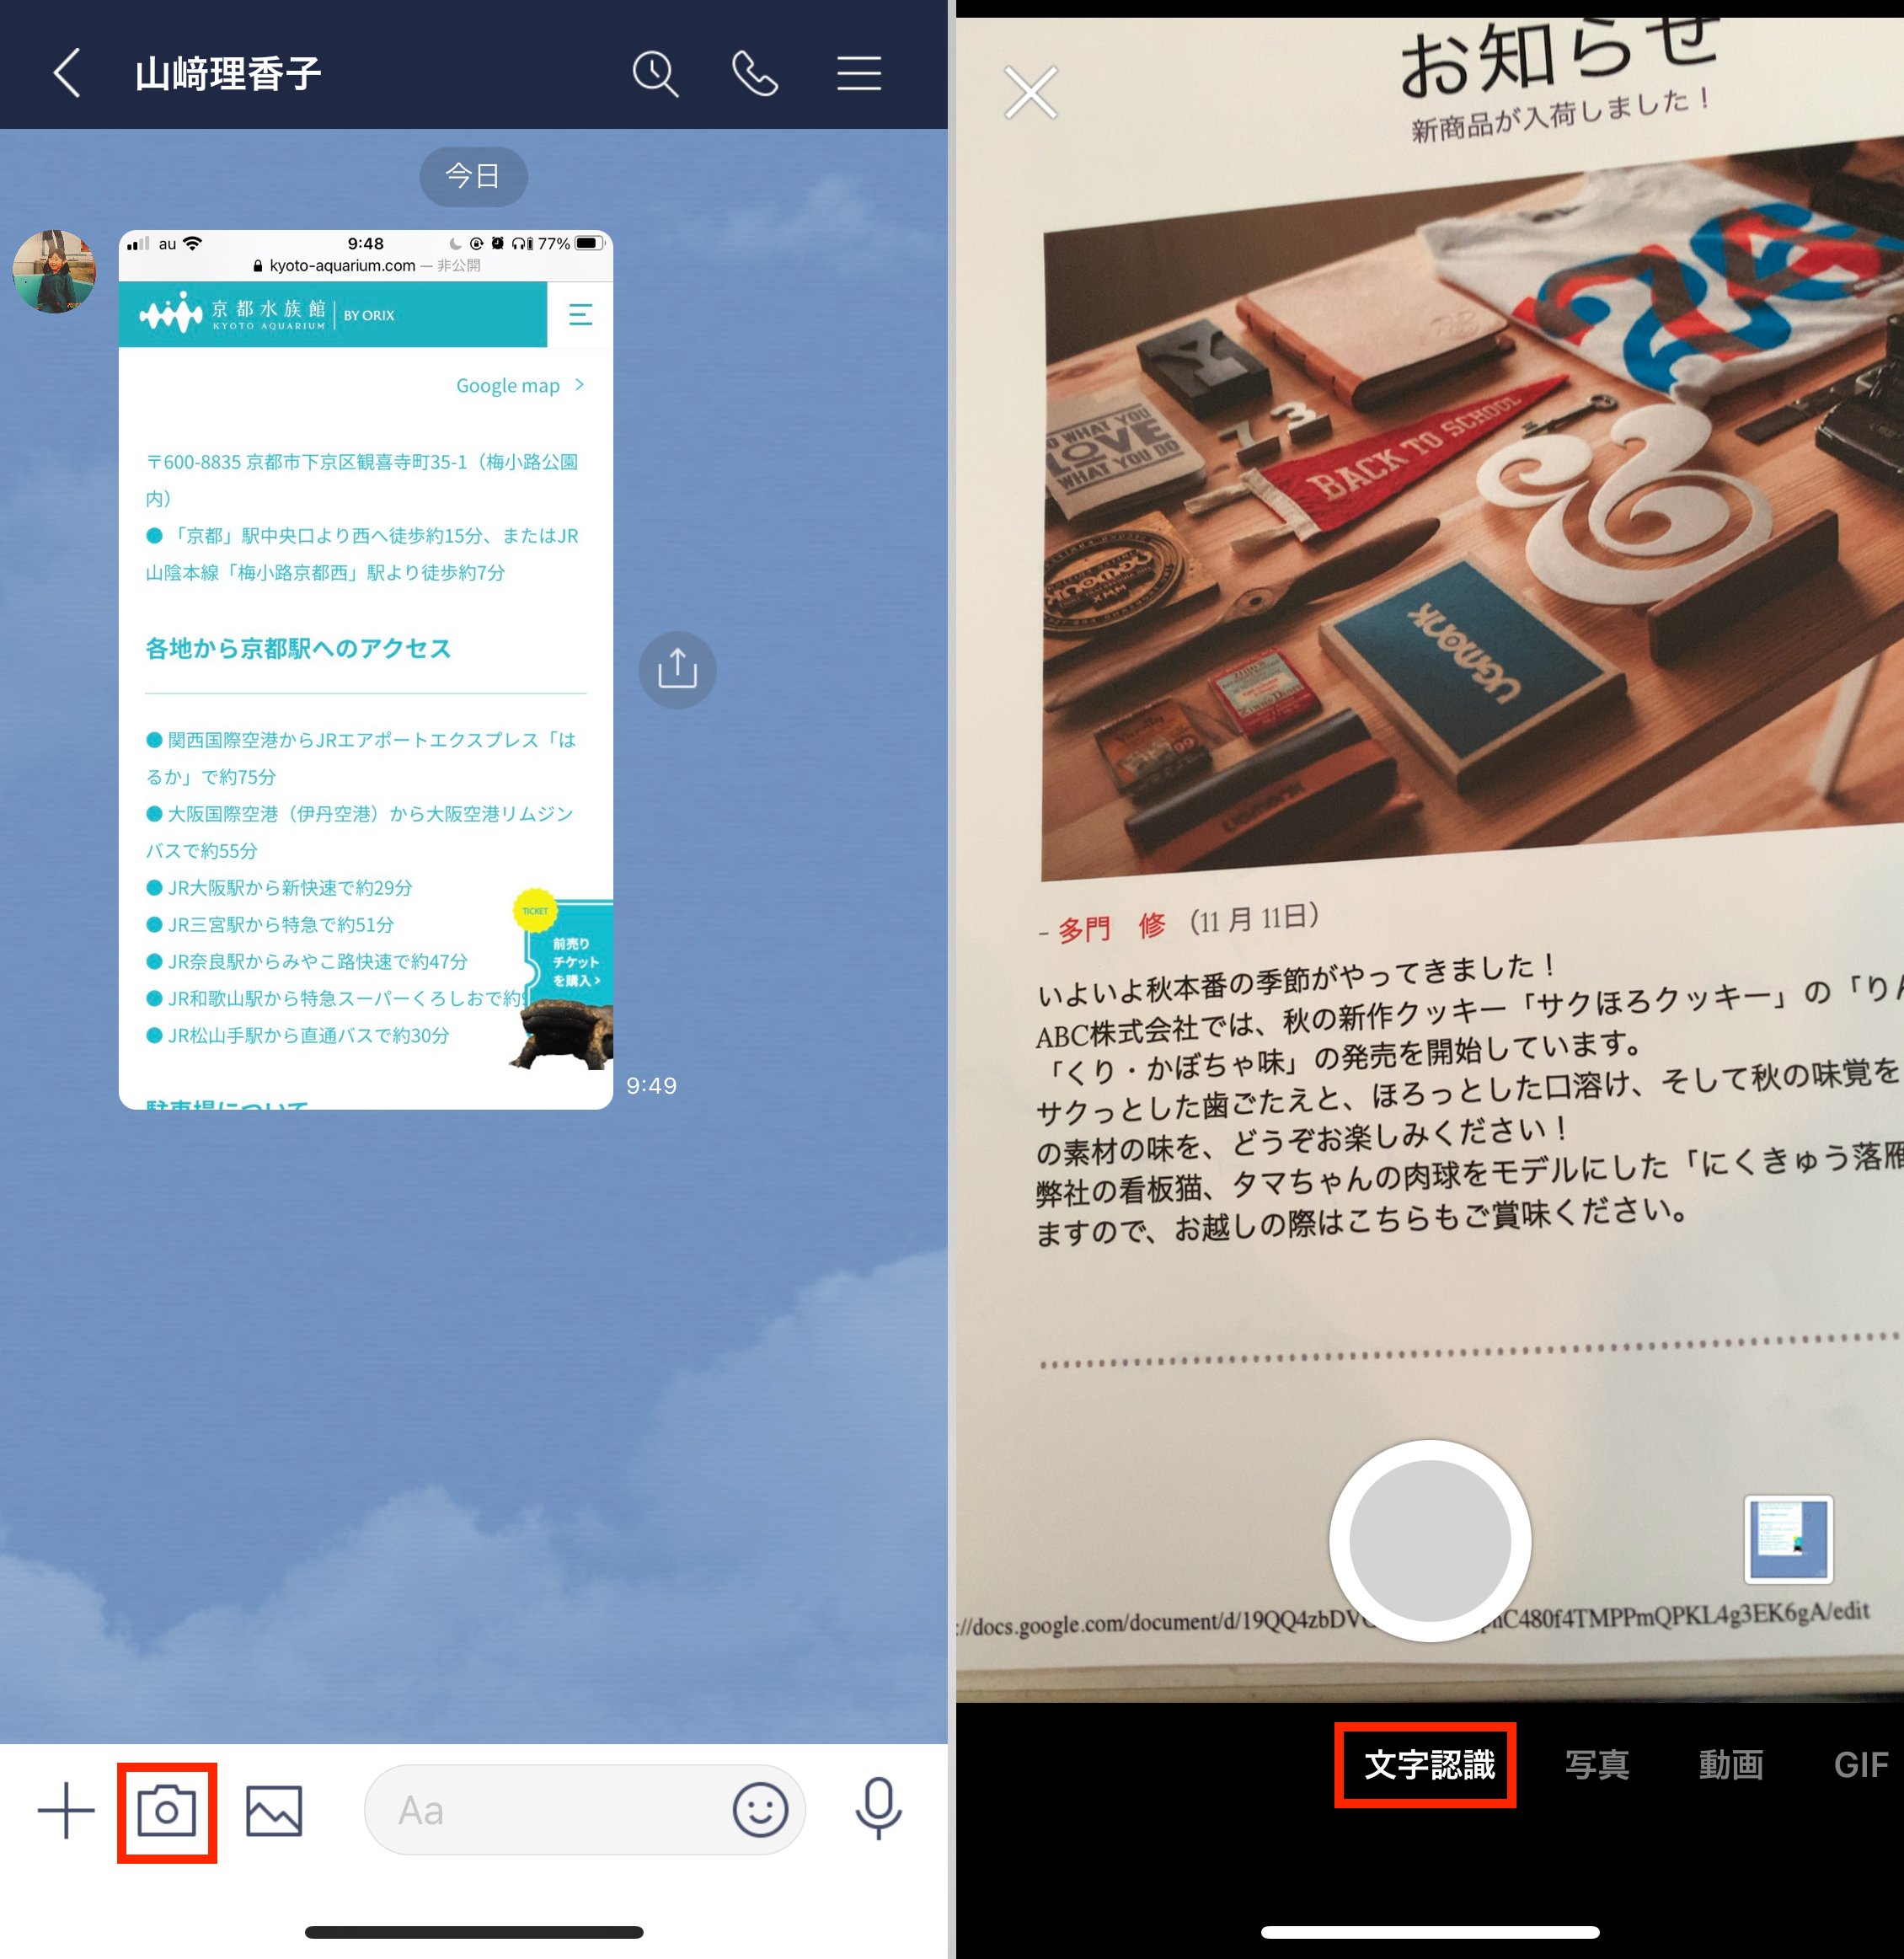Switch to 写真 camera mode
Viewport: 1904px width, 1959px height.
click(x=1597, y=1765)
